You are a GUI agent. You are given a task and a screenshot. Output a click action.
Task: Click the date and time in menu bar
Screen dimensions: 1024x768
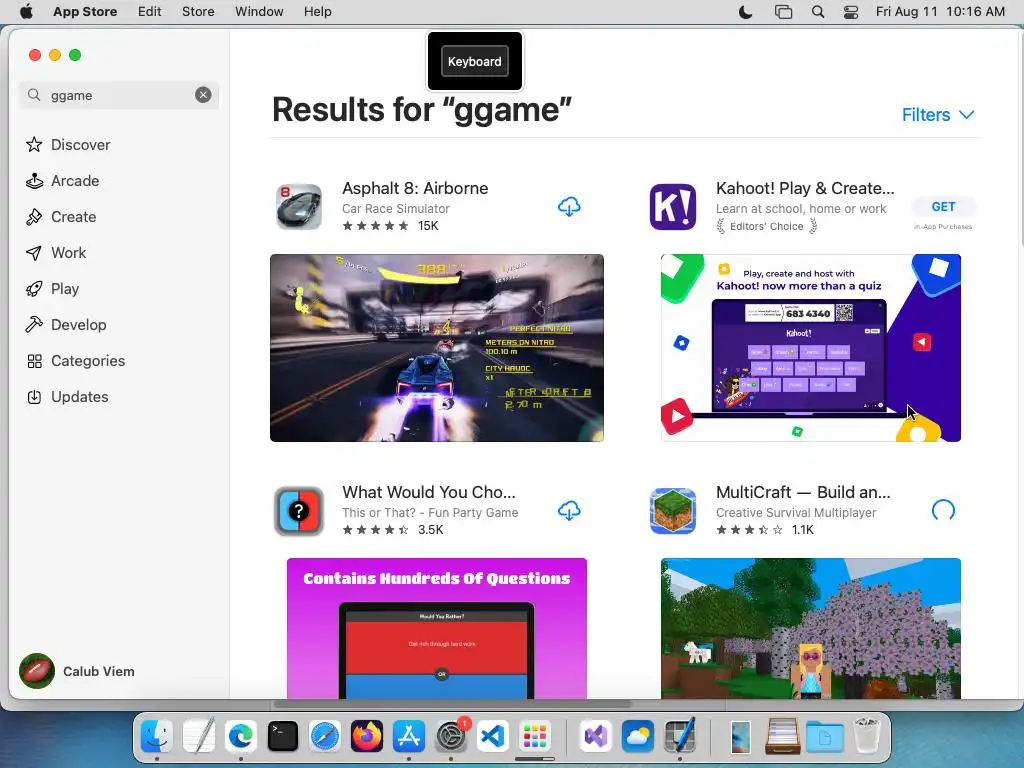940,12
